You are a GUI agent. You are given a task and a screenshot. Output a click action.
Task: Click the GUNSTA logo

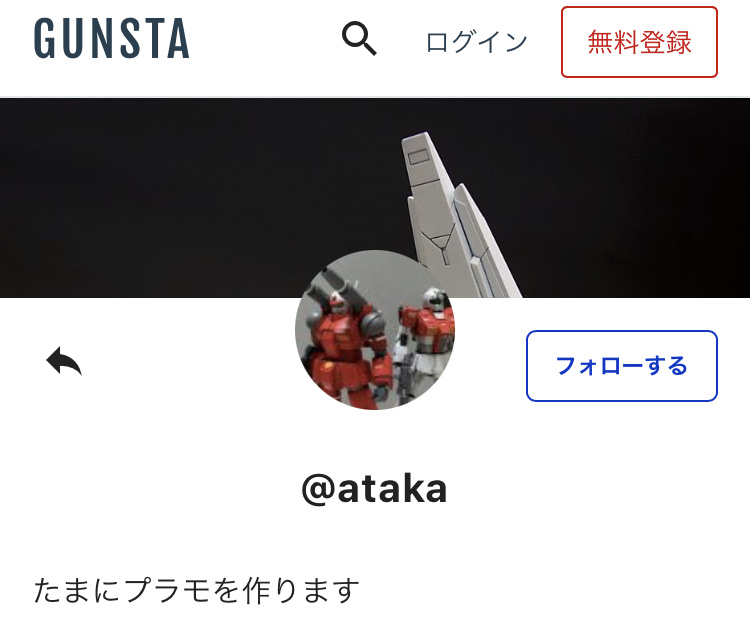point(112,38)
